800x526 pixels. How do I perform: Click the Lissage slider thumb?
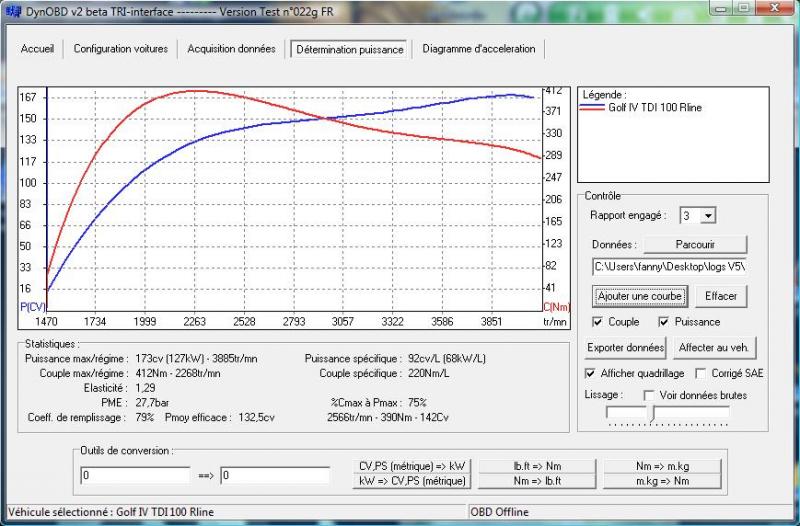654,413
